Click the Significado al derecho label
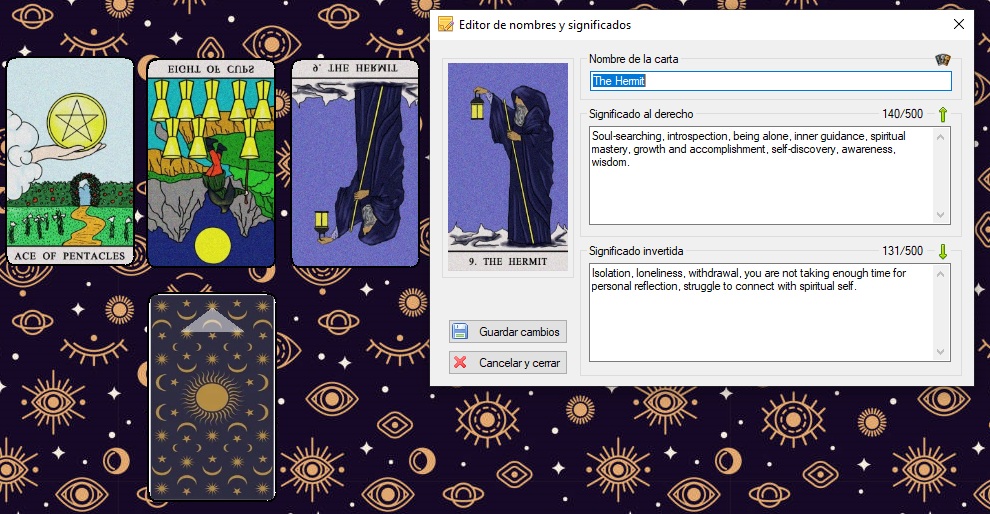Viewport: 990px width, 514px height. [x=641, y=114]
